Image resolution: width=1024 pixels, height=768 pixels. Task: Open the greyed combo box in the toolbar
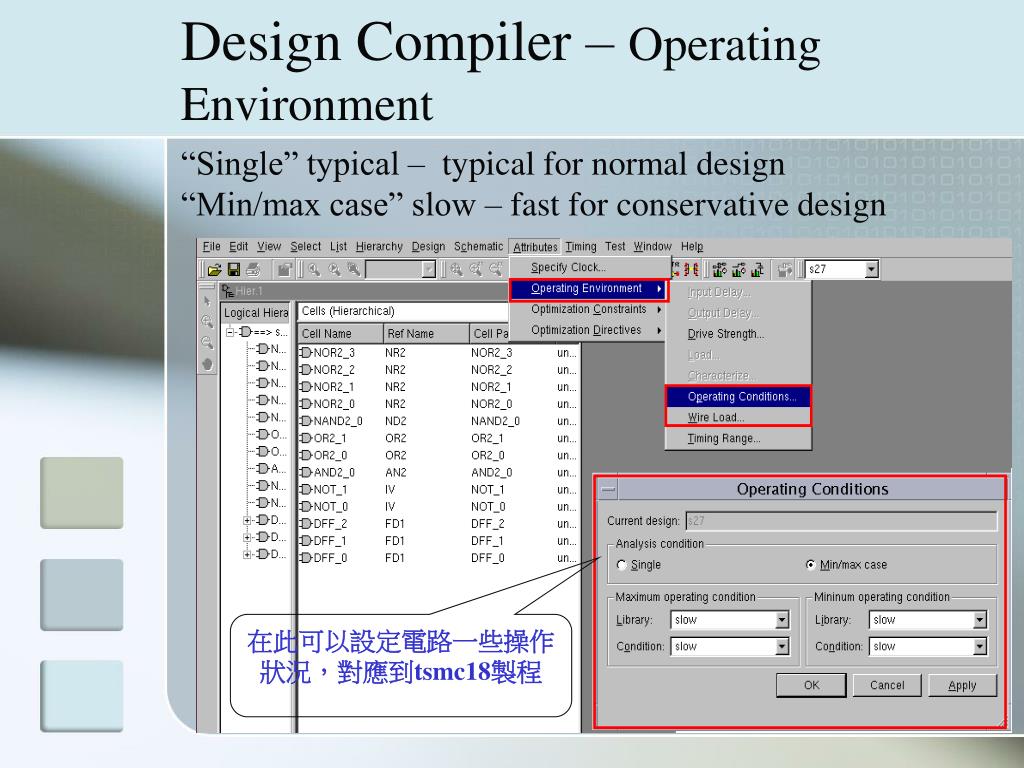point(428,269)
